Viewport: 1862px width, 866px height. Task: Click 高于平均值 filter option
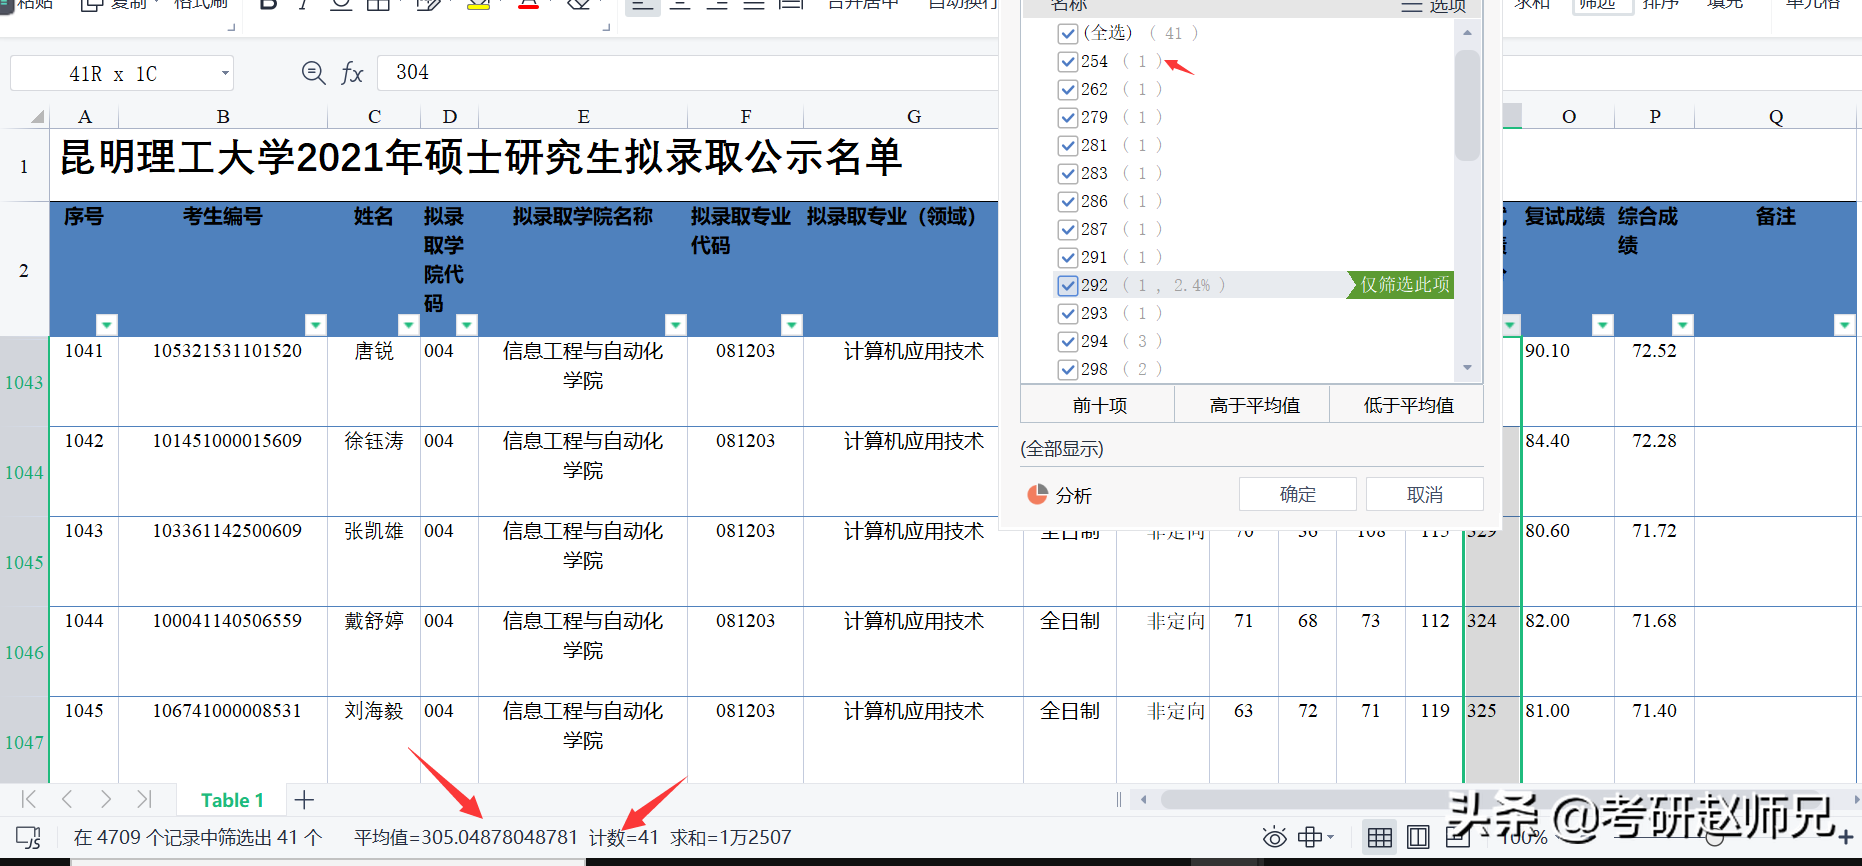pos(1254,405)
